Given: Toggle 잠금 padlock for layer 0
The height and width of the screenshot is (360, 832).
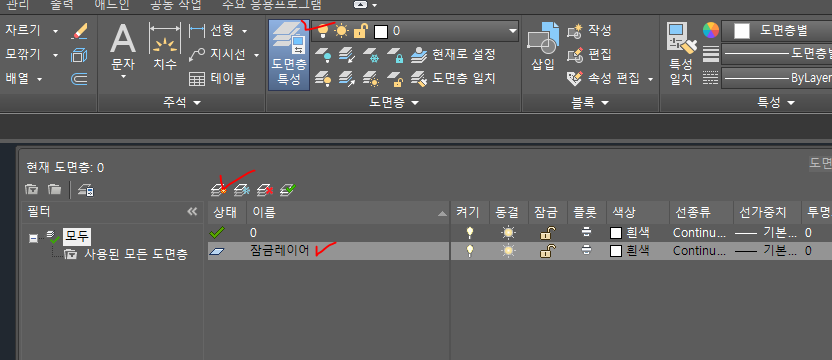Looking at the screenshot, I should [548, 233].
